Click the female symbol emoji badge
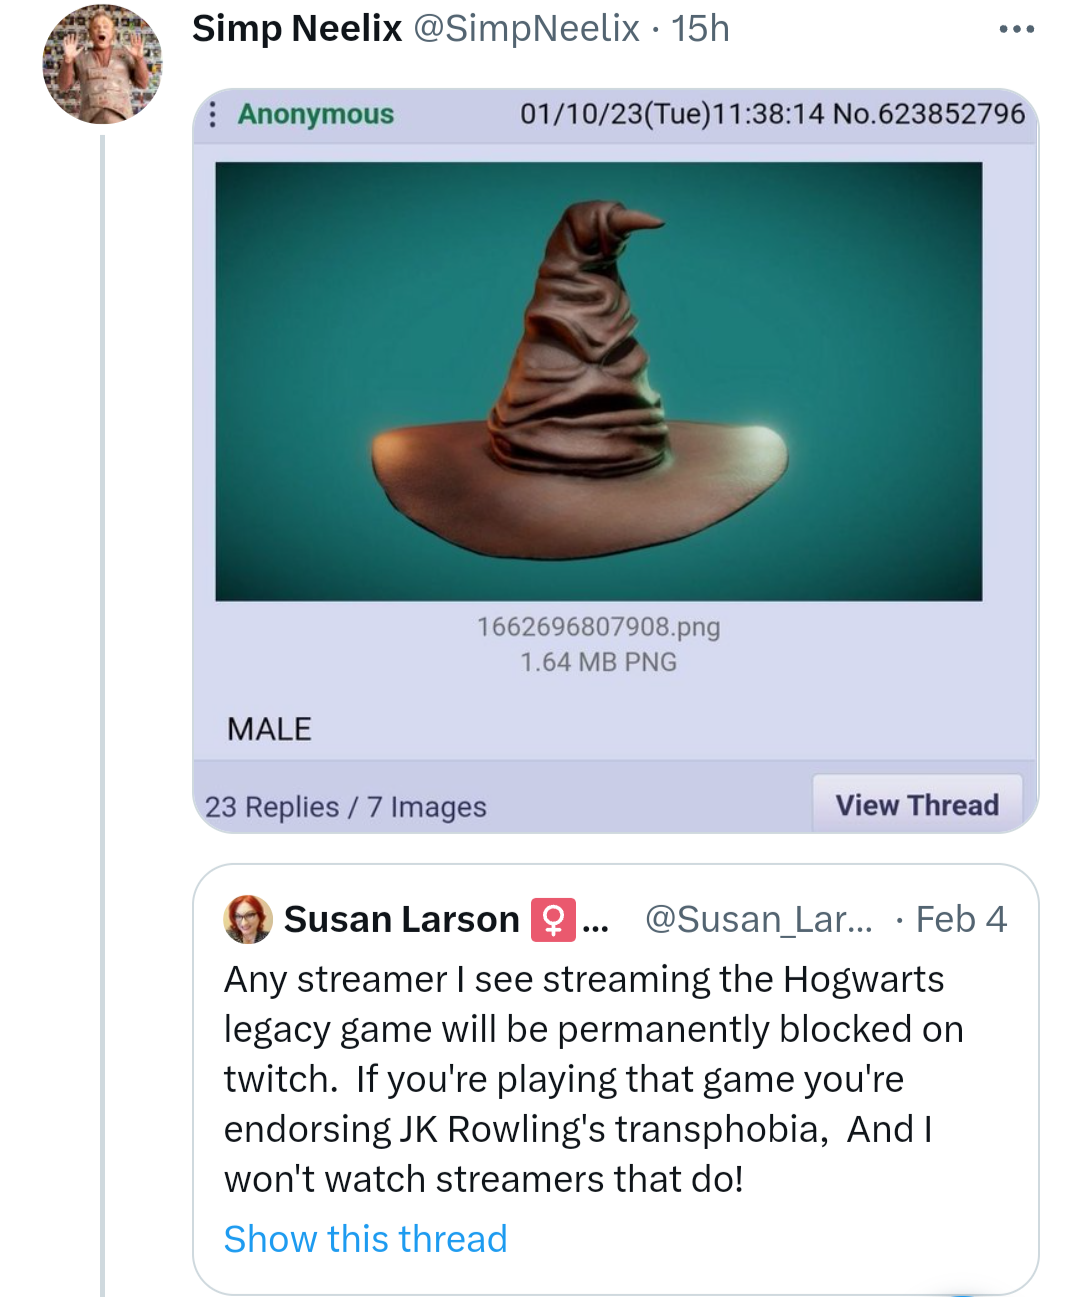This screenshot has height=1297, width=1080. [553, 919]
